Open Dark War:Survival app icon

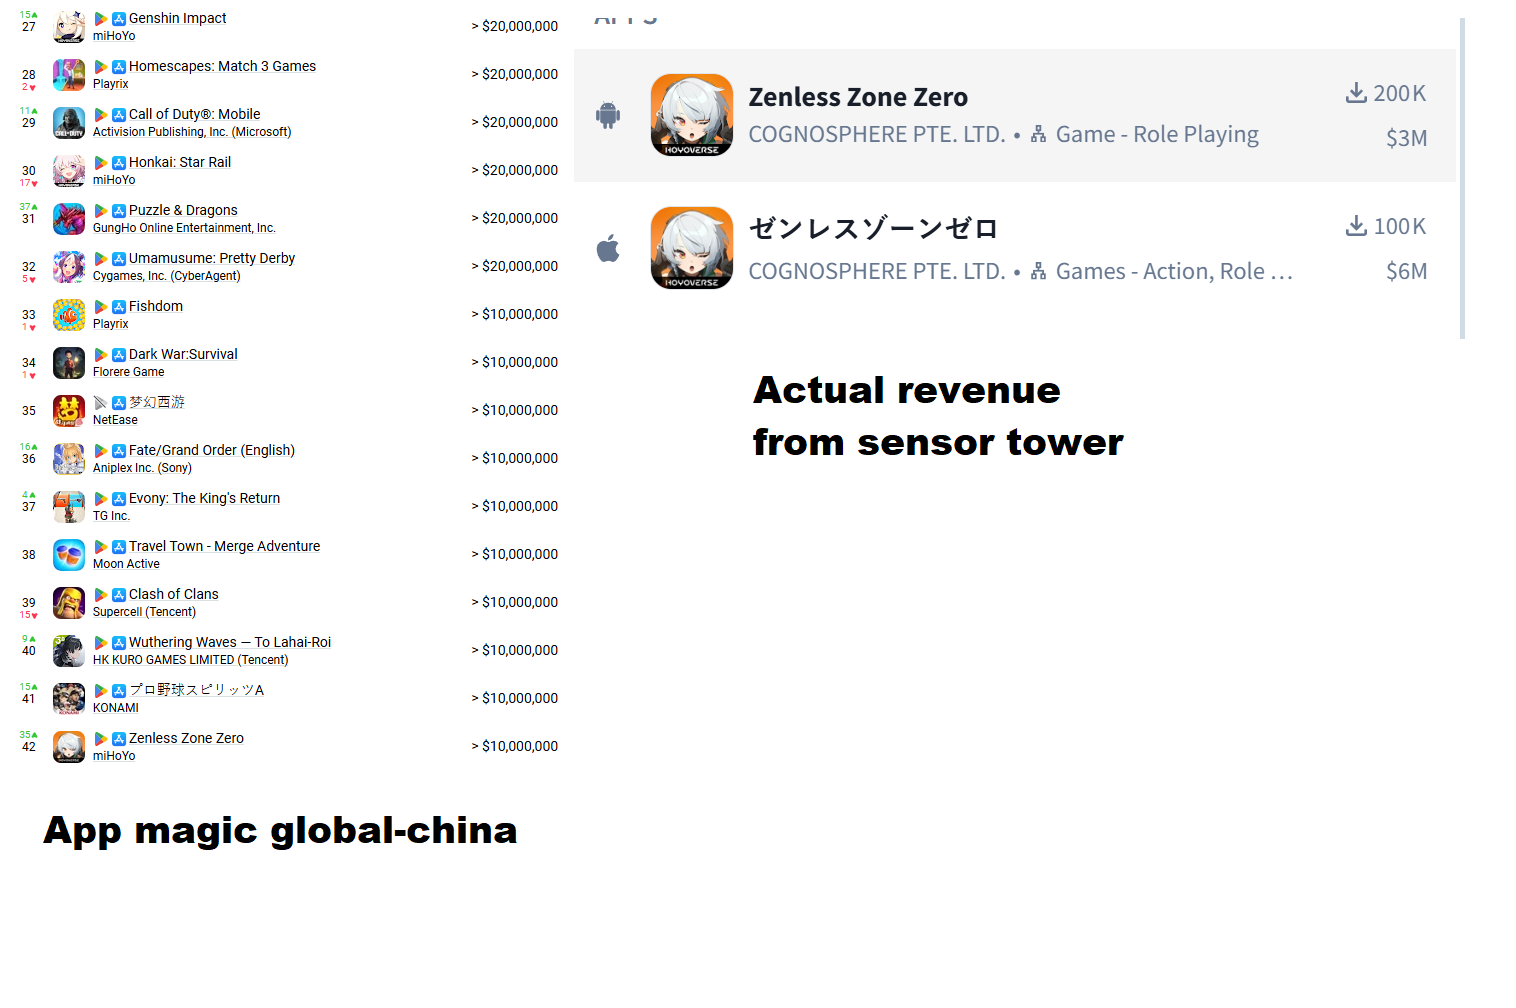(69, 363)
